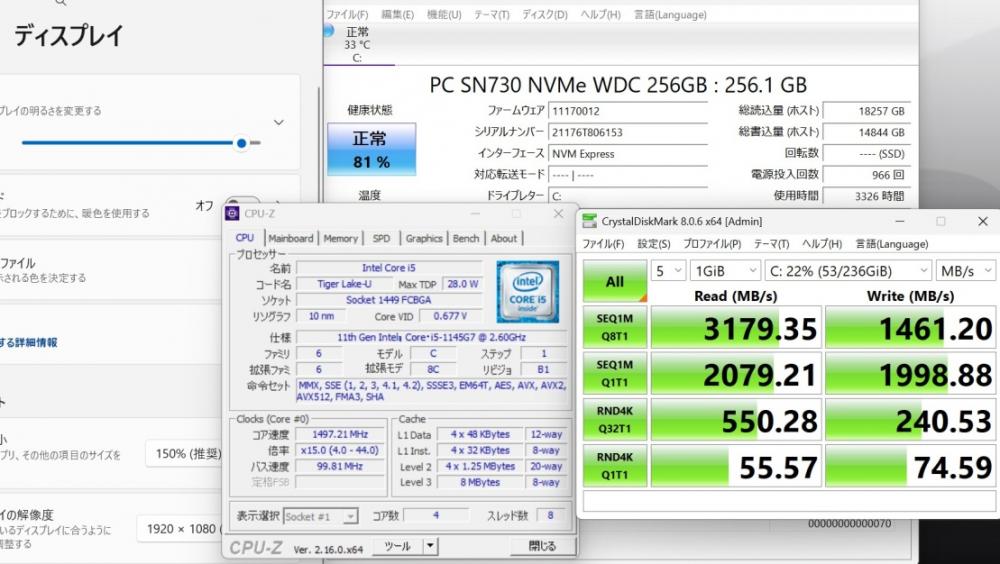Click the CrystalDiskMark title bar icon
Screen dimensions: 1000x564
click(x=590, y=221)
